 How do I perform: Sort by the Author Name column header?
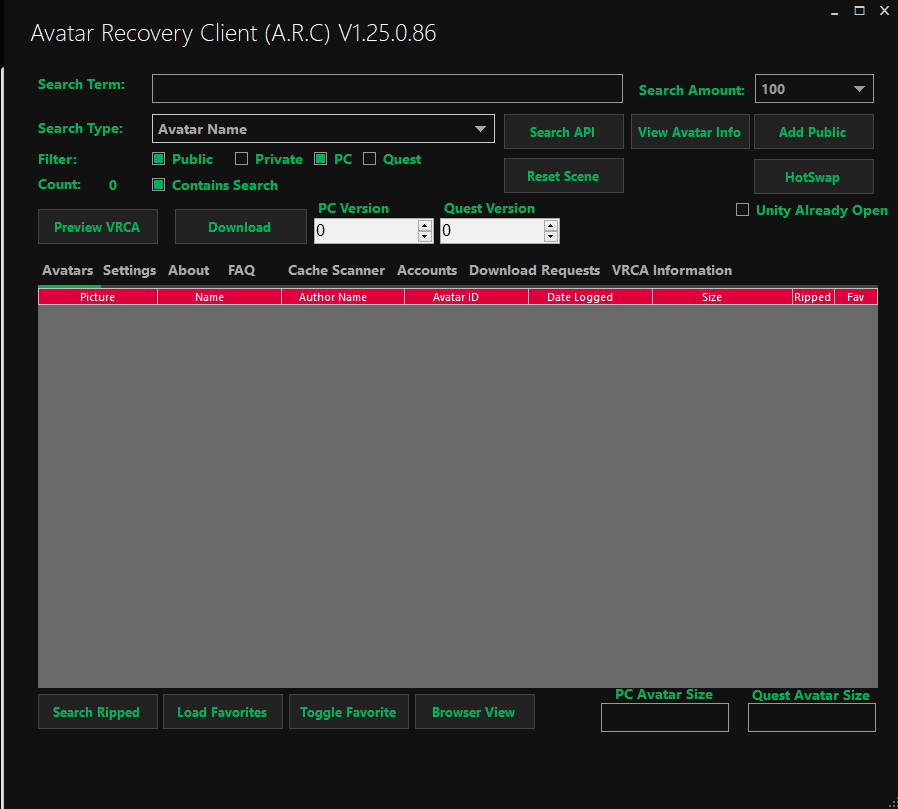[x=343, y=297]
